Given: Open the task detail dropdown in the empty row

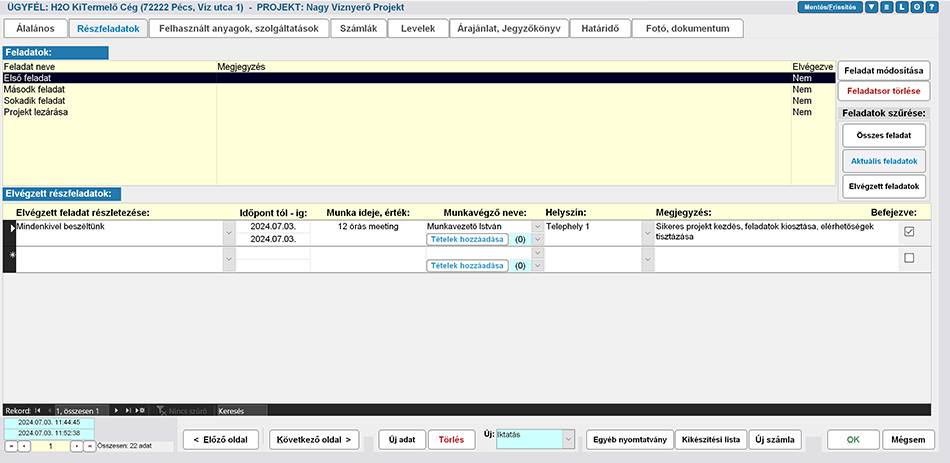Looking at the screenshot, I should [x=229, y=259].
